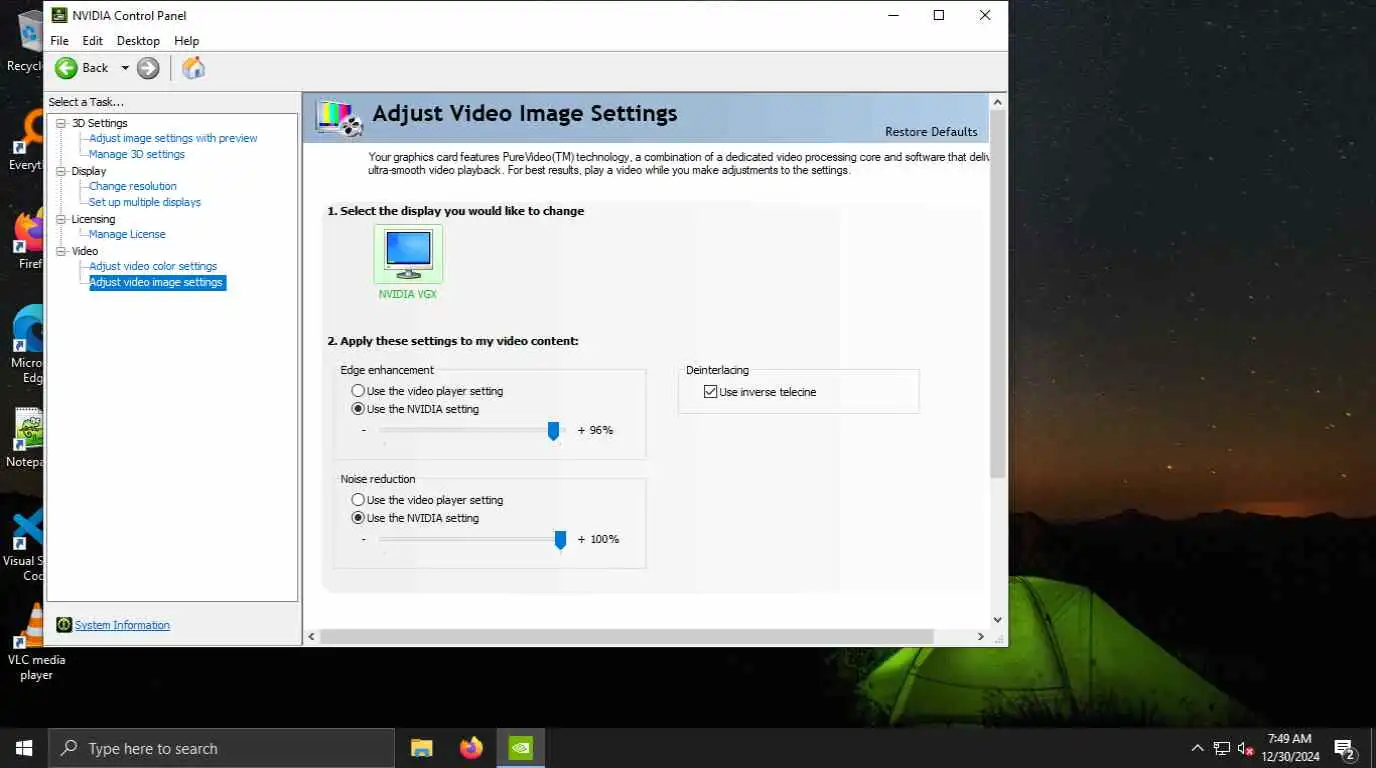Viewport: 1376px width, 768px height.
Task: Collapse the Display tree node
Action: click(61, 171)
